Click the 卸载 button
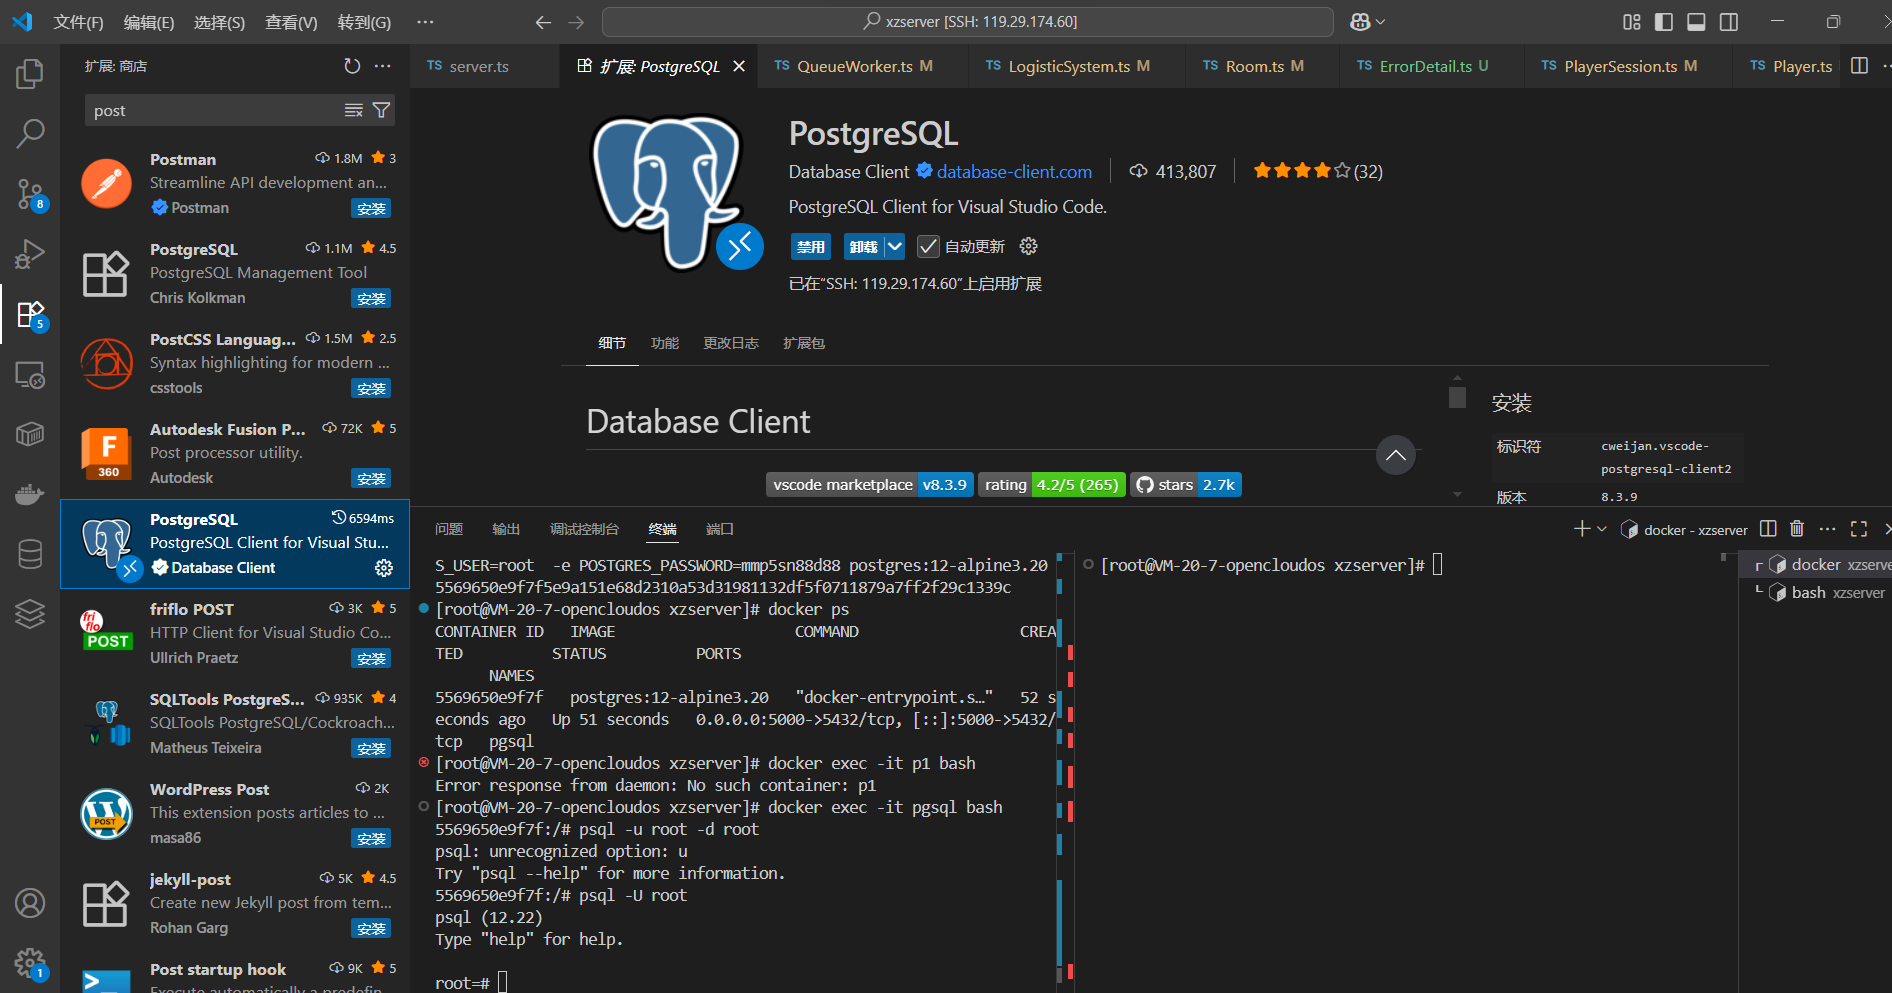The width and height of the screenshot is (1892, 993). click(x=864, y=247)
